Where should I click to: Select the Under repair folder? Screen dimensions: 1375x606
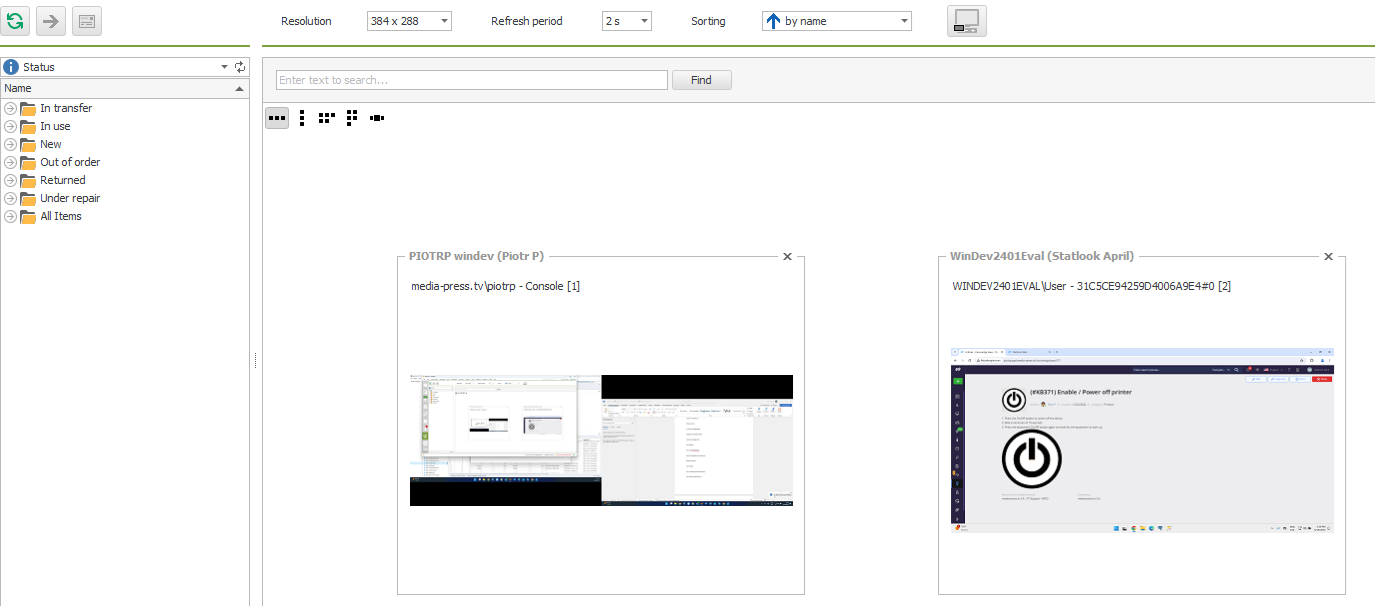[x=70, y=198]
